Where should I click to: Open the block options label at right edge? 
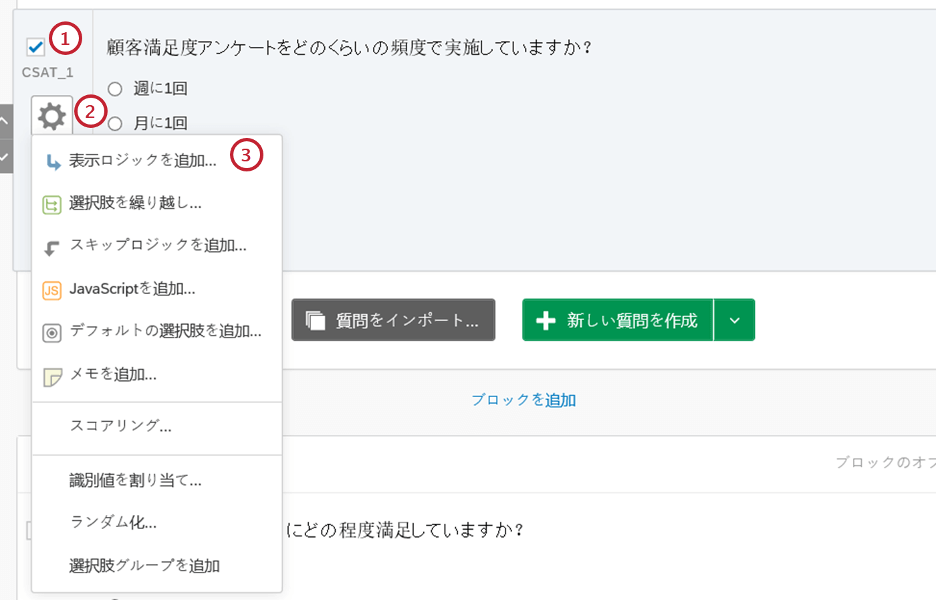pos(885,462)
